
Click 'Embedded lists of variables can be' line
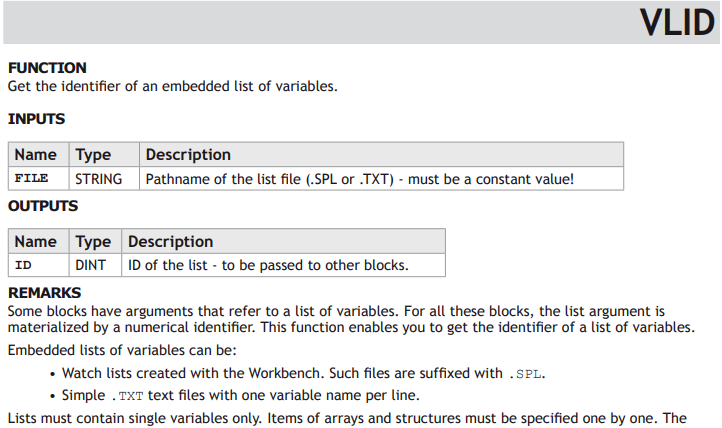click(122, 350)
